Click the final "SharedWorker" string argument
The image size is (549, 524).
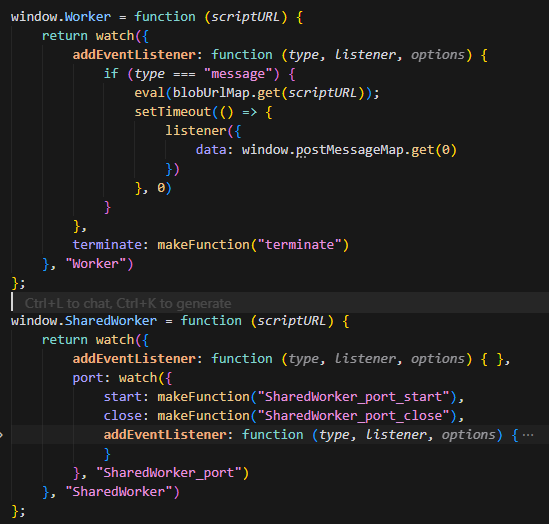[119, 491]
